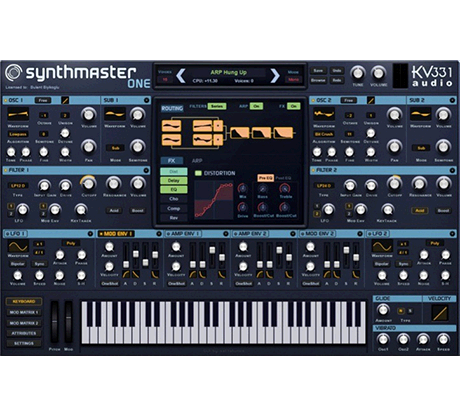Viewport: 460px width, 416px height.
Task: Open the Filter 1 type LP12 D dropdown
Action: point(18,186)
